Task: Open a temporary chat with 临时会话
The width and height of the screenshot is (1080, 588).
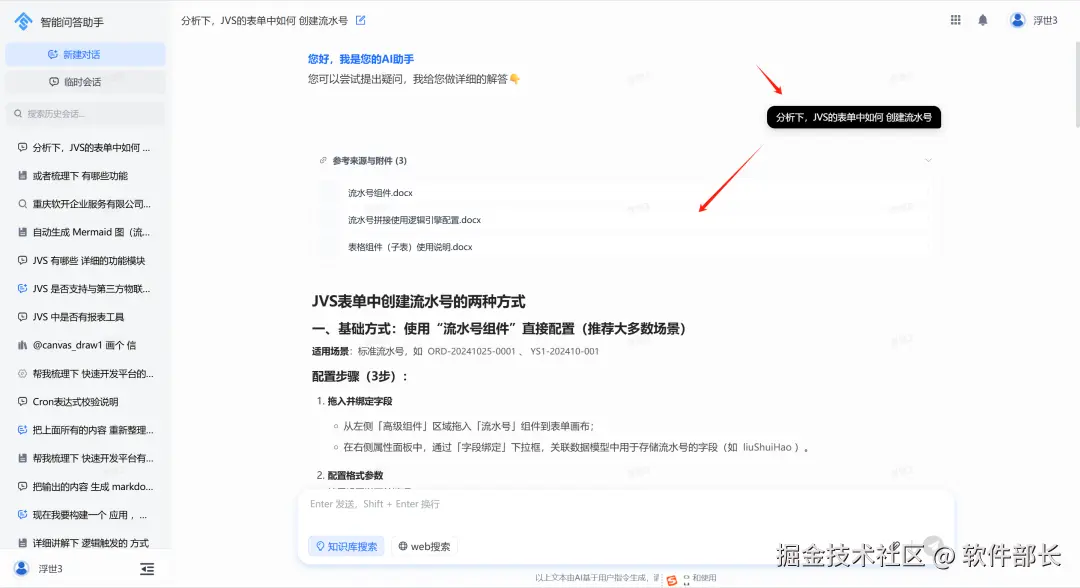Action: [85, 82]
